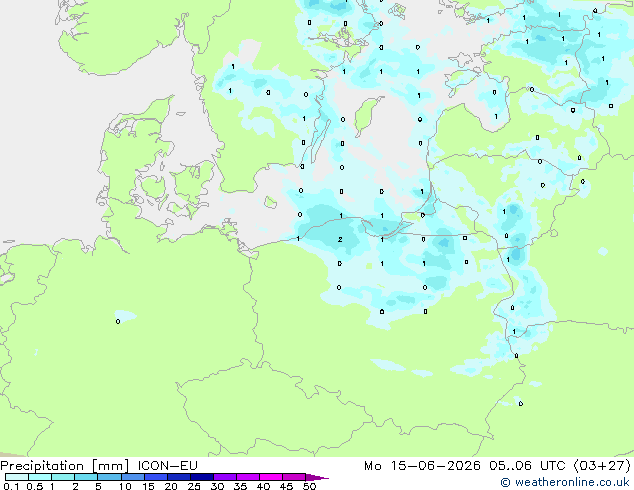Screen dimensions: 634x490
Task: Click the legend value "30"
Action: click(217, 486)
